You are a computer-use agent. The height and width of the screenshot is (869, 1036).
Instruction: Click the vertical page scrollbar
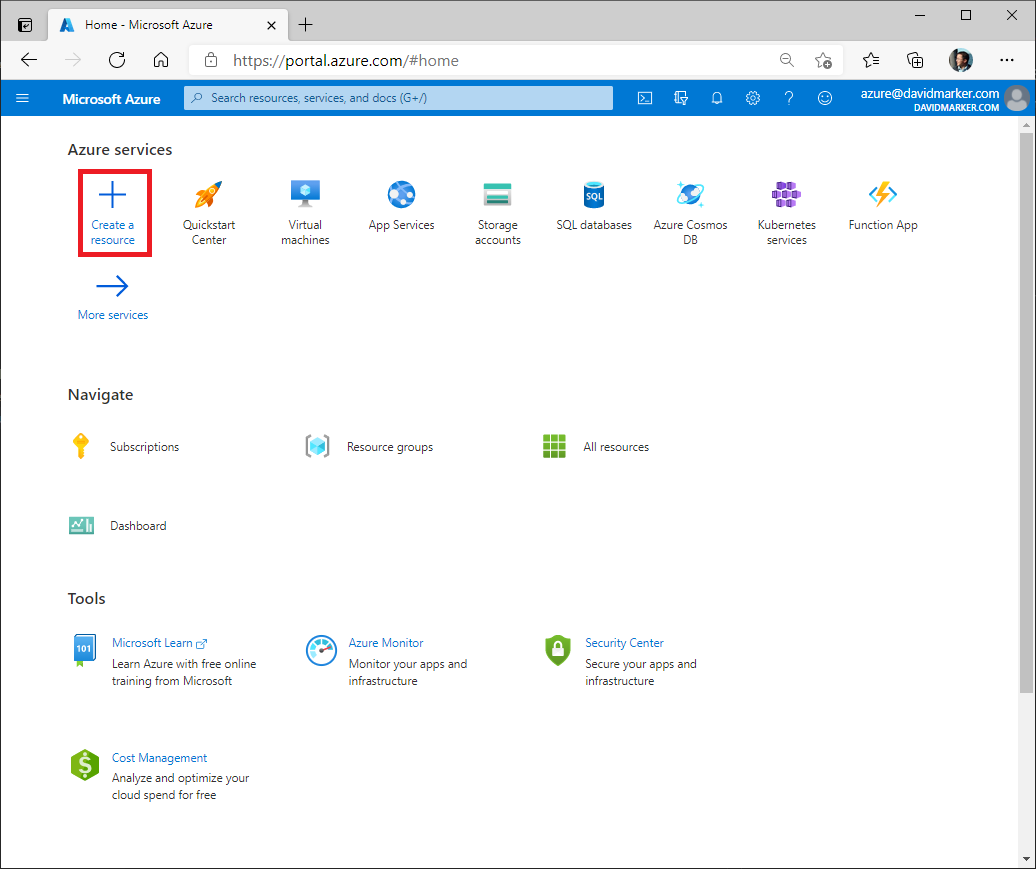coord(1025,413)
